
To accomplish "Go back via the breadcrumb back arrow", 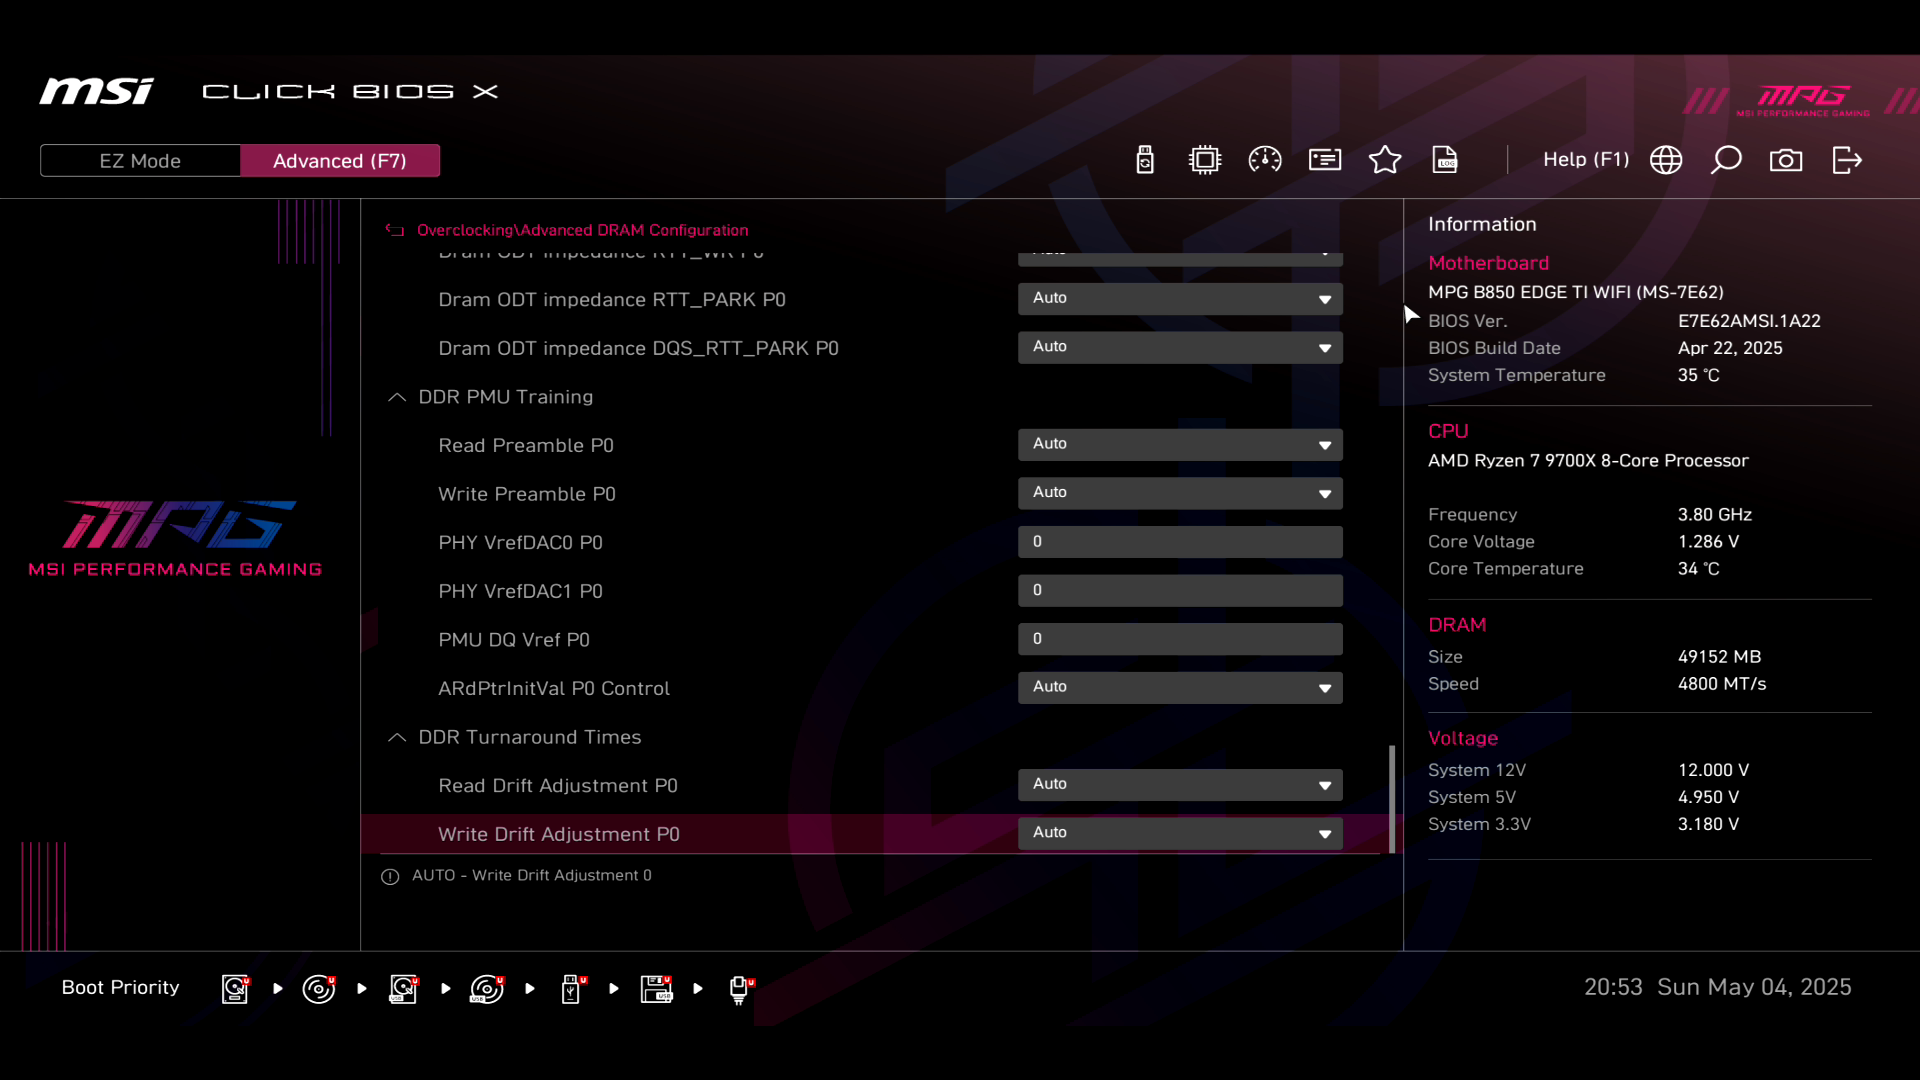I will pyautogui.click(x=395, y=230).
